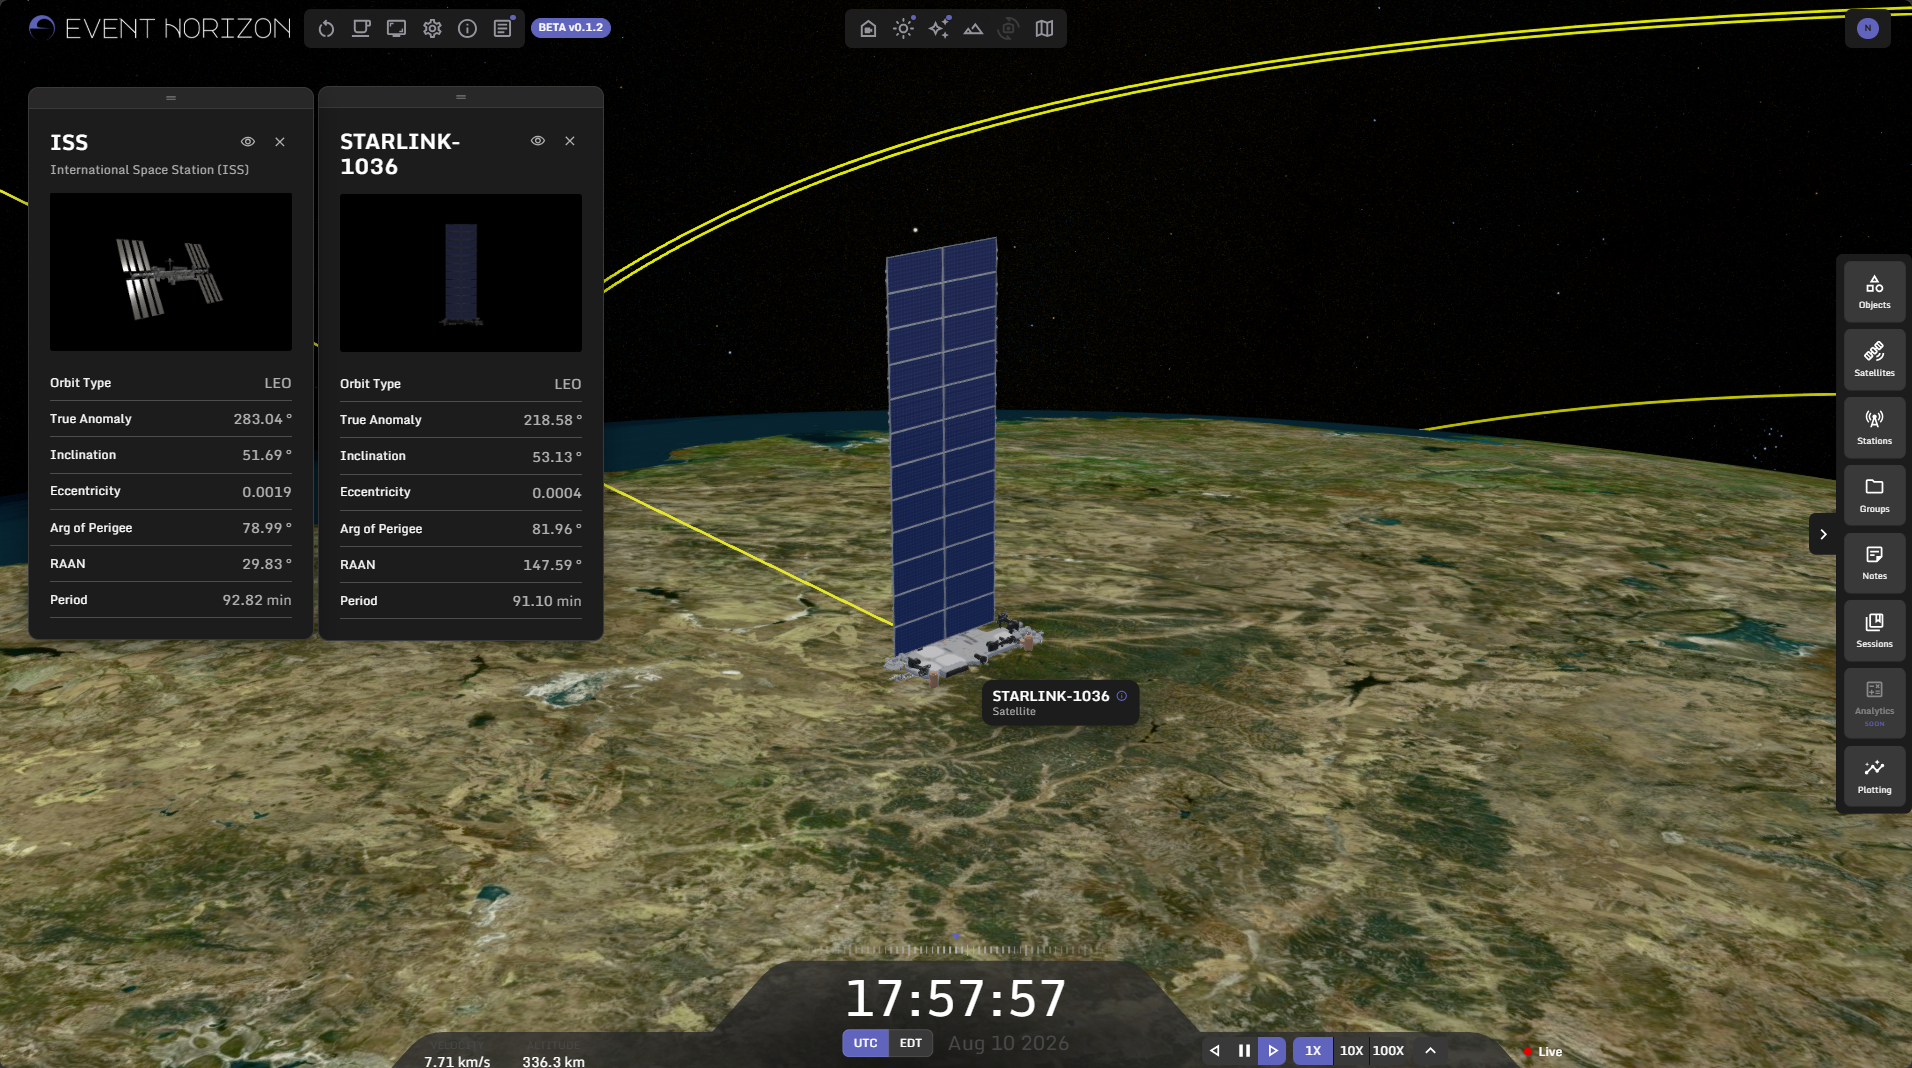Pause the simulation
The width and height of the screenshot is (1912, 1068).
click(1244, 1051)
